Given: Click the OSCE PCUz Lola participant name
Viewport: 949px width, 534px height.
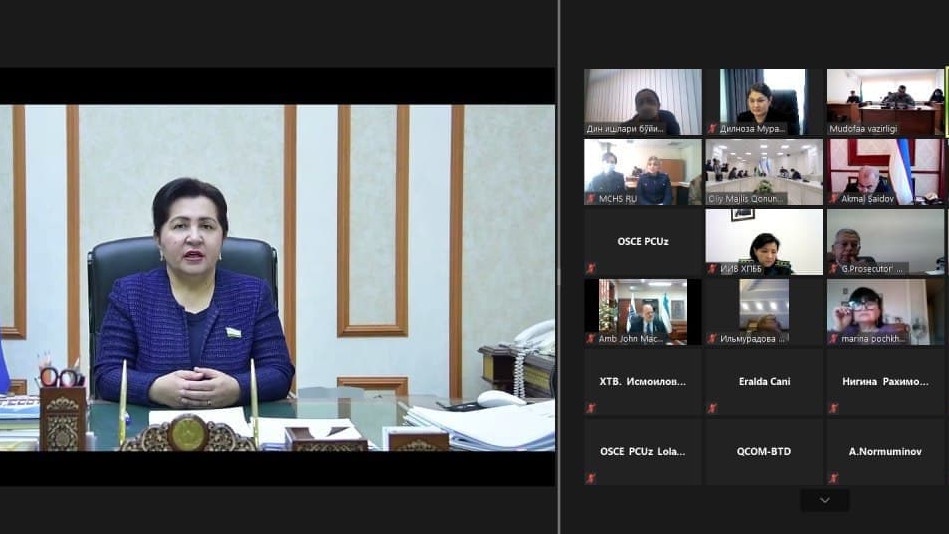Looking at the screenshot, I should coord(643,452).
